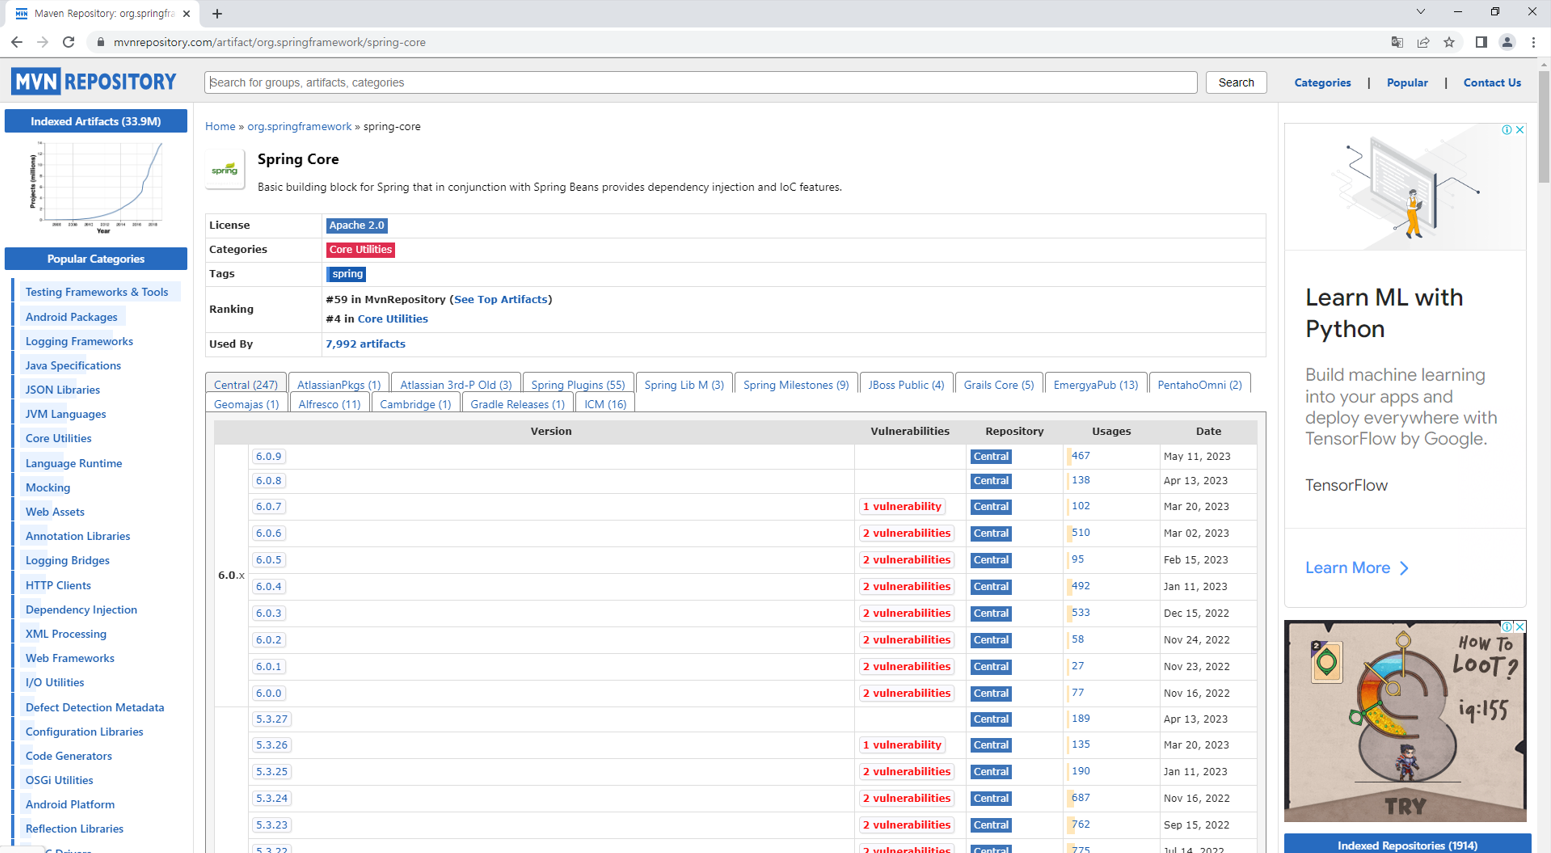Open Popular in top navigation
Viewport: 1551px width, 853px height.
coord(1407,83)
